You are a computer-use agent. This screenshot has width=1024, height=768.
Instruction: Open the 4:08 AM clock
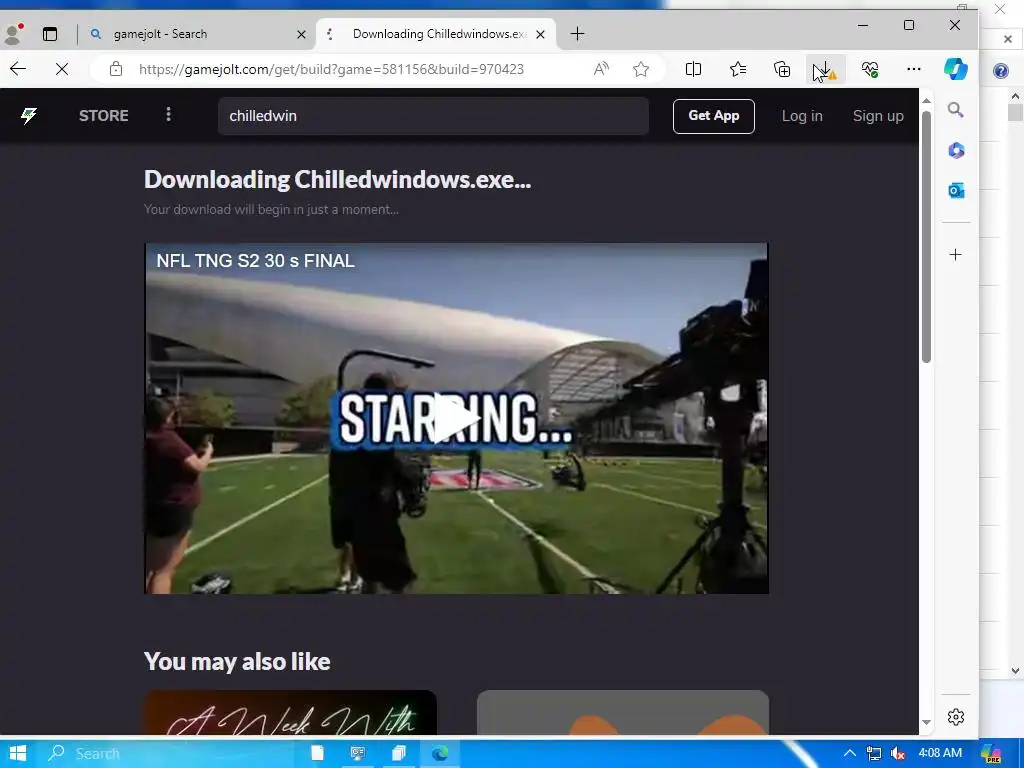[940, 753]
